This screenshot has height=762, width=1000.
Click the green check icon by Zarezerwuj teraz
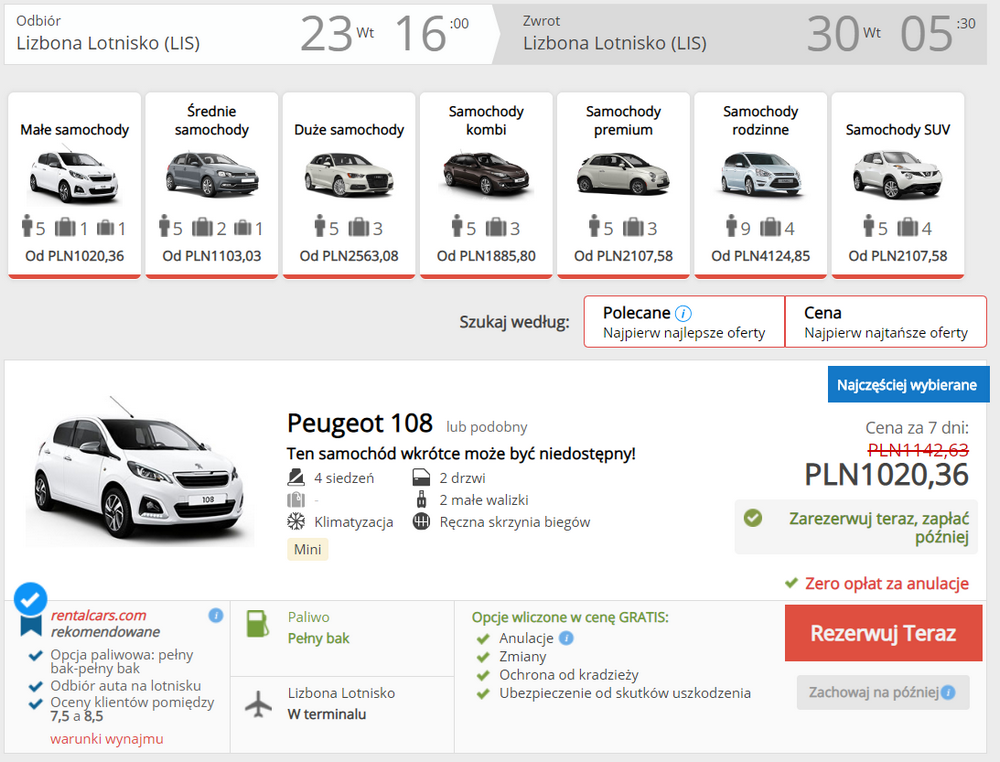[753, 518]
